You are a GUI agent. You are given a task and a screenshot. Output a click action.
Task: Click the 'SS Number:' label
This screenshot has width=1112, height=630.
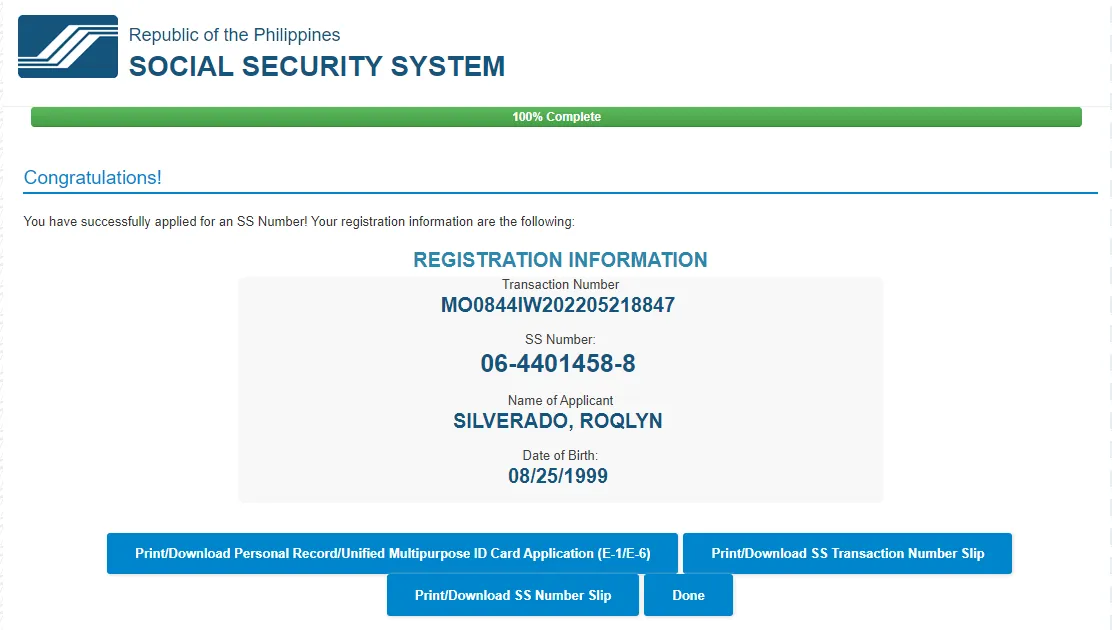(x=560, y=340)
